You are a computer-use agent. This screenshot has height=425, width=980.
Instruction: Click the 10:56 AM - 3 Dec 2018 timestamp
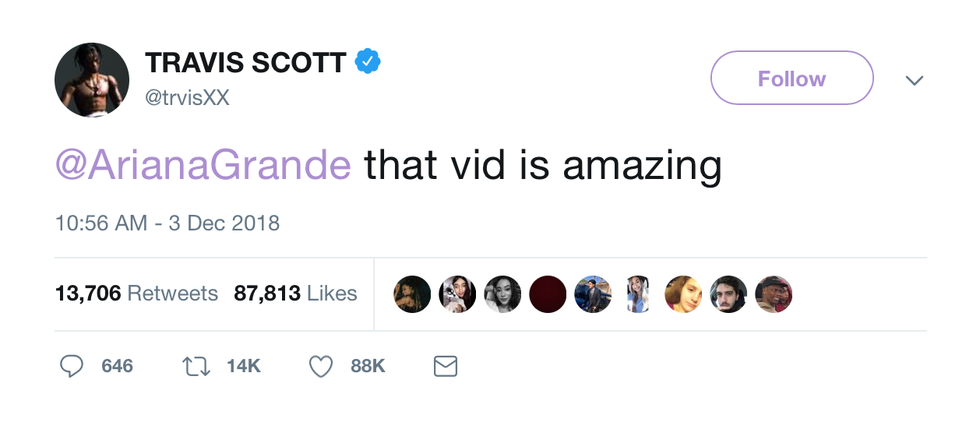click(x=167, y=222)
